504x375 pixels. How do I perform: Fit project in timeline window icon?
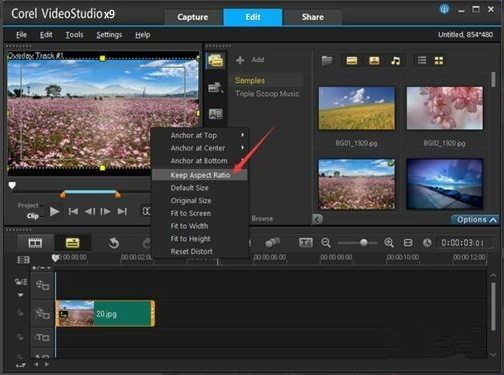[x=408, y=243]
